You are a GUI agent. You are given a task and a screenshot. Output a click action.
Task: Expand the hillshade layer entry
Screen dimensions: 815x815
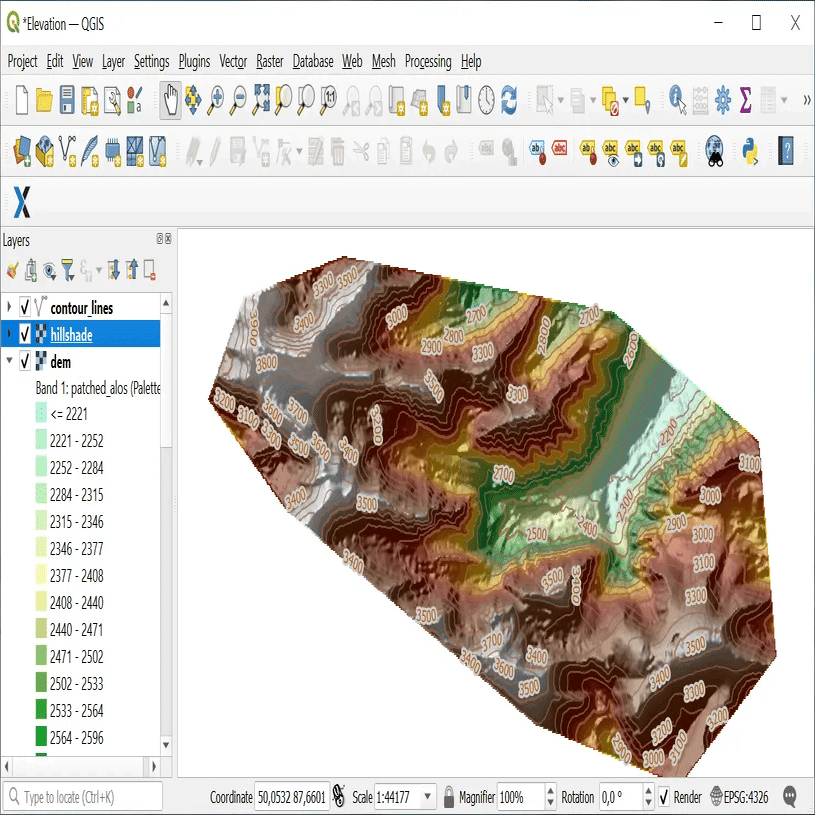(x=9, y=333)
